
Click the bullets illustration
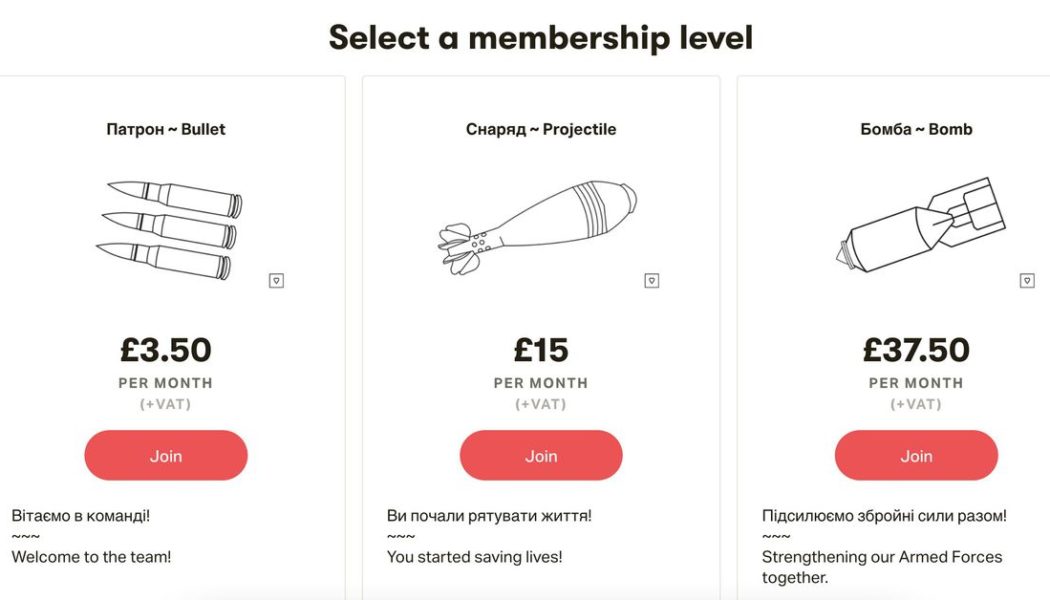pos(165,220)
